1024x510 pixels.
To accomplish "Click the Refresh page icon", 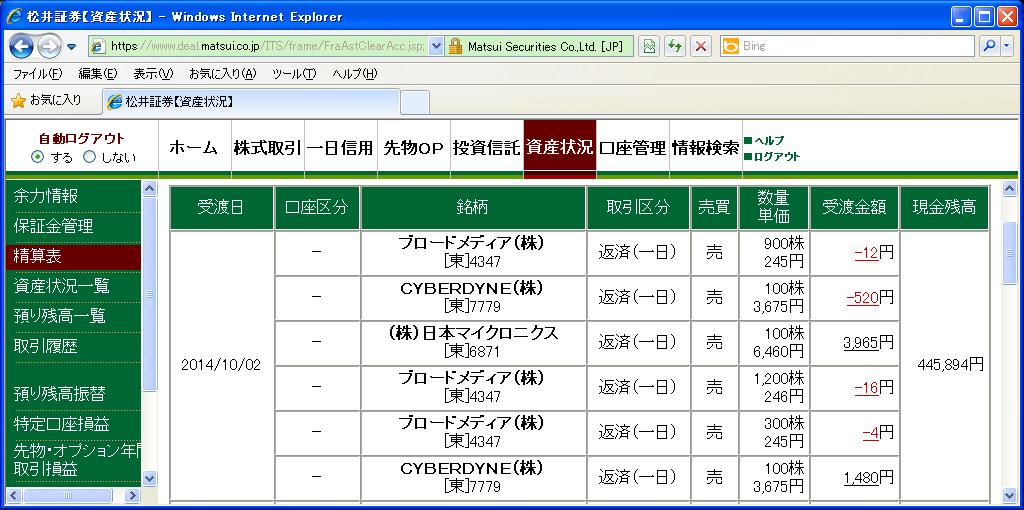I will point(675,46).
